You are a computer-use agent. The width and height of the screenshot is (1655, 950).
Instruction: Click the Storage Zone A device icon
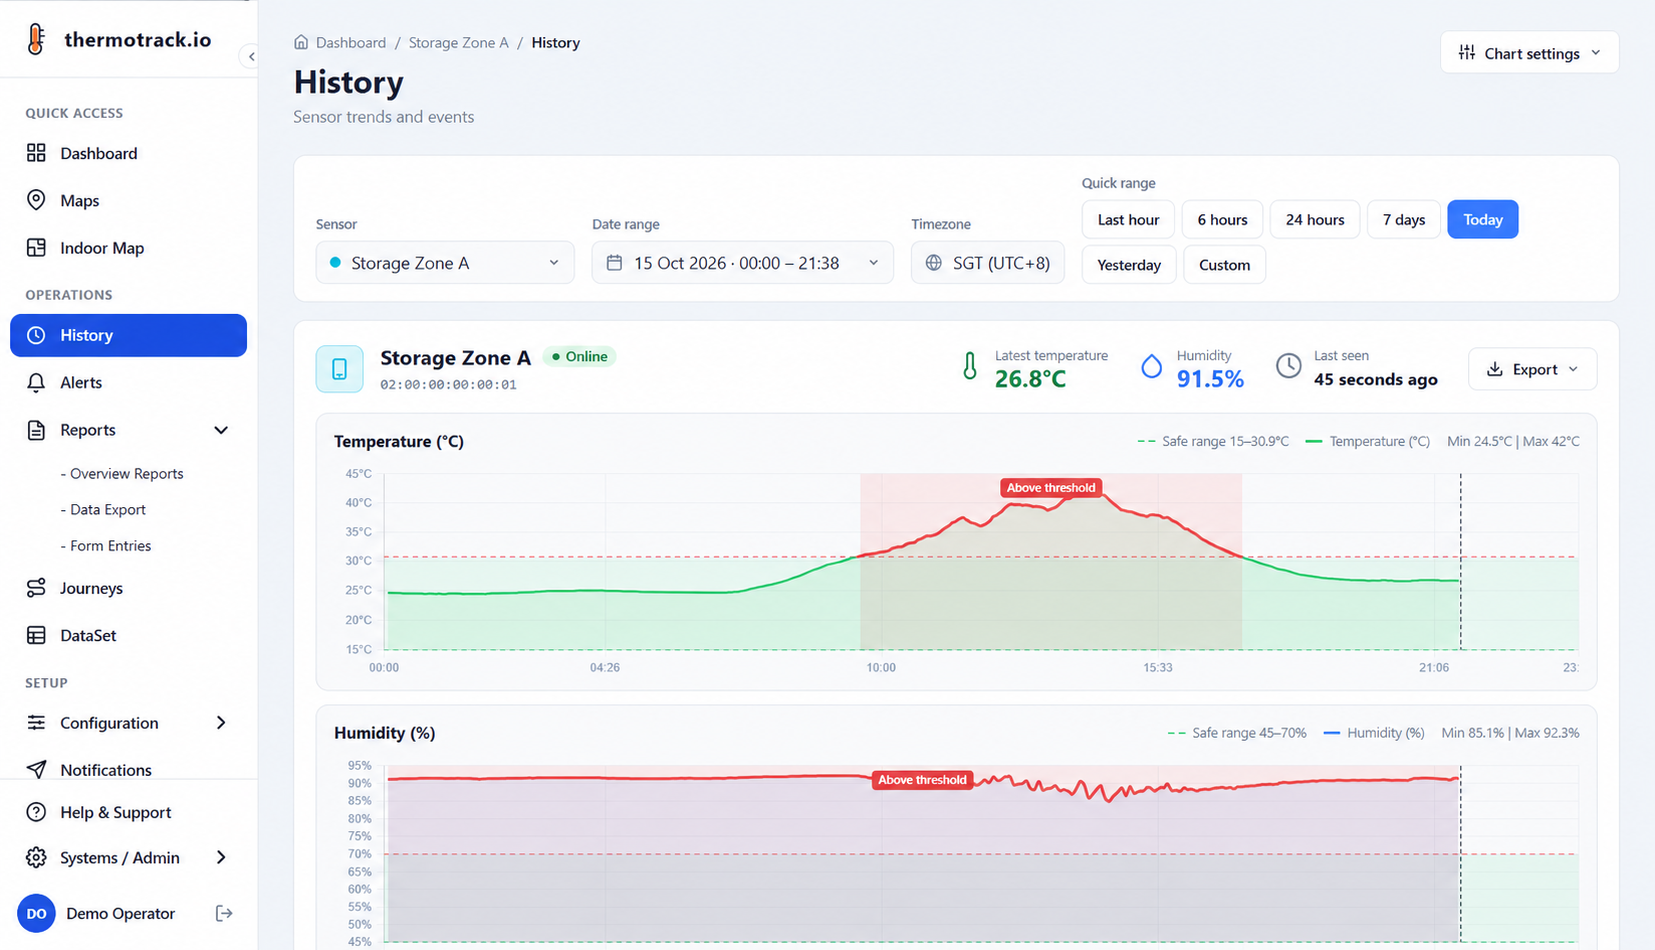point(340,369)
